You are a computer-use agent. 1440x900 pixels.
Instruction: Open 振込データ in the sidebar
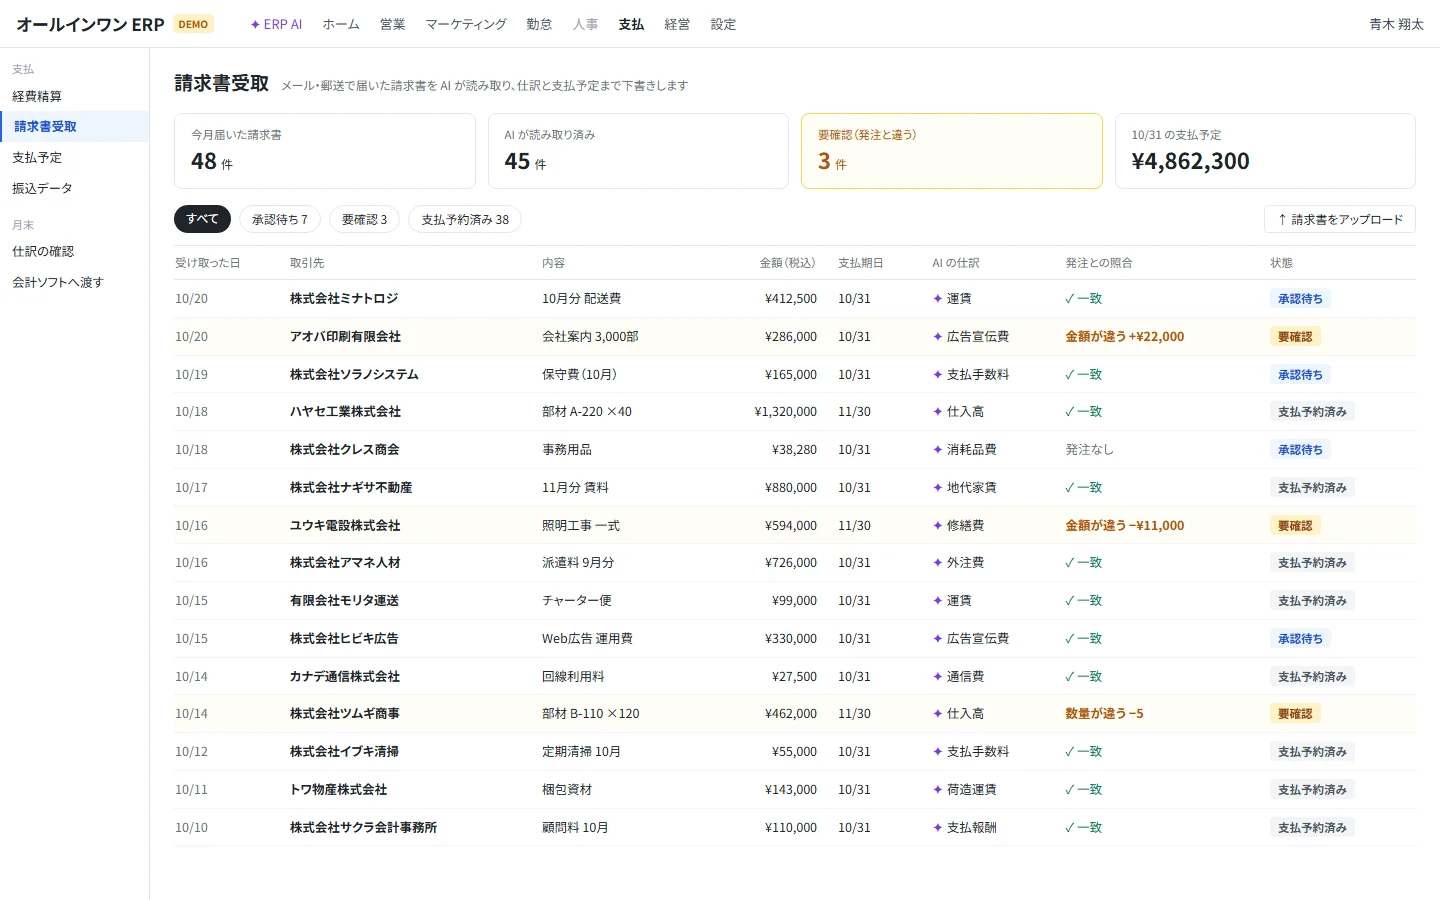coord(42,188)
